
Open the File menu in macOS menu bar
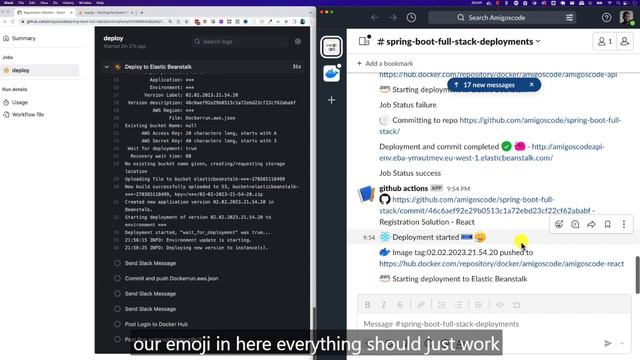click(x=21, y=2)
